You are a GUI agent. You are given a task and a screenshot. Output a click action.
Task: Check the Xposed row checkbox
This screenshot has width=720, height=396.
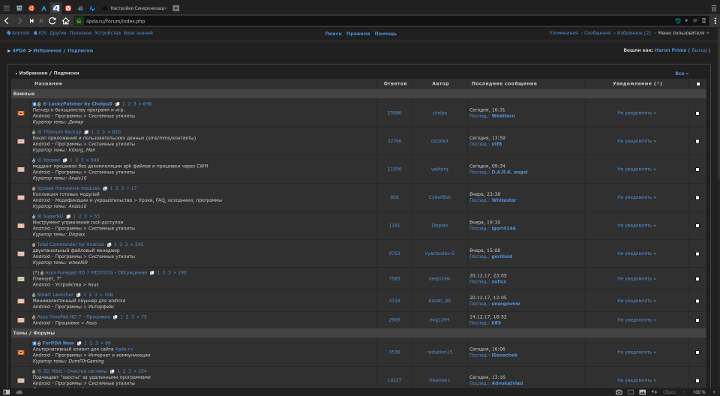click(698, 170)
